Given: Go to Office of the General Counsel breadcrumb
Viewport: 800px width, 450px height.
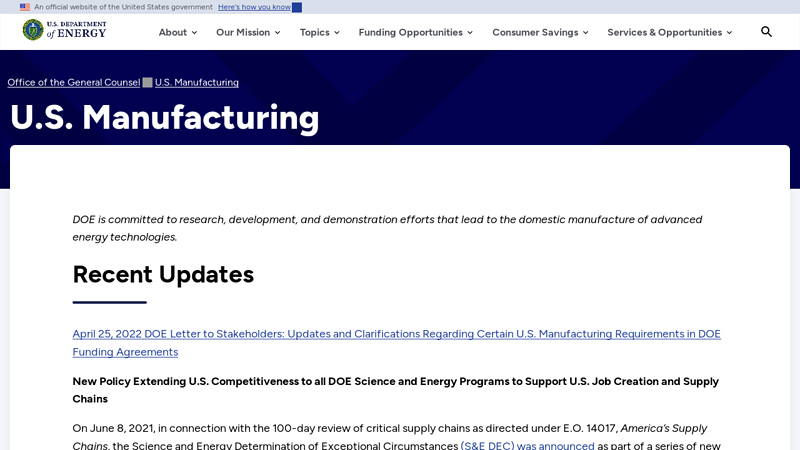Looking at the screenshot, I should tap(73, 82).
